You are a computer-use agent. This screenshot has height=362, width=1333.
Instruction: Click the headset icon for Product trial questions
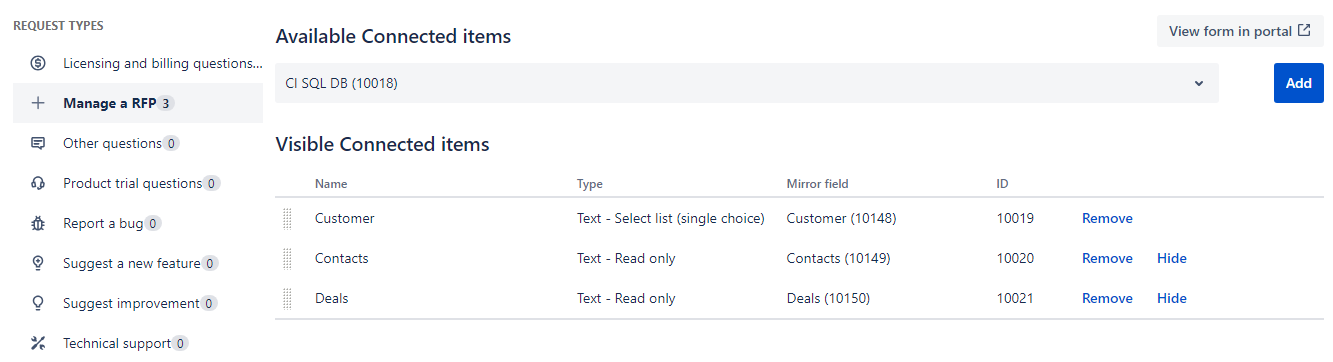coord(38,183)
